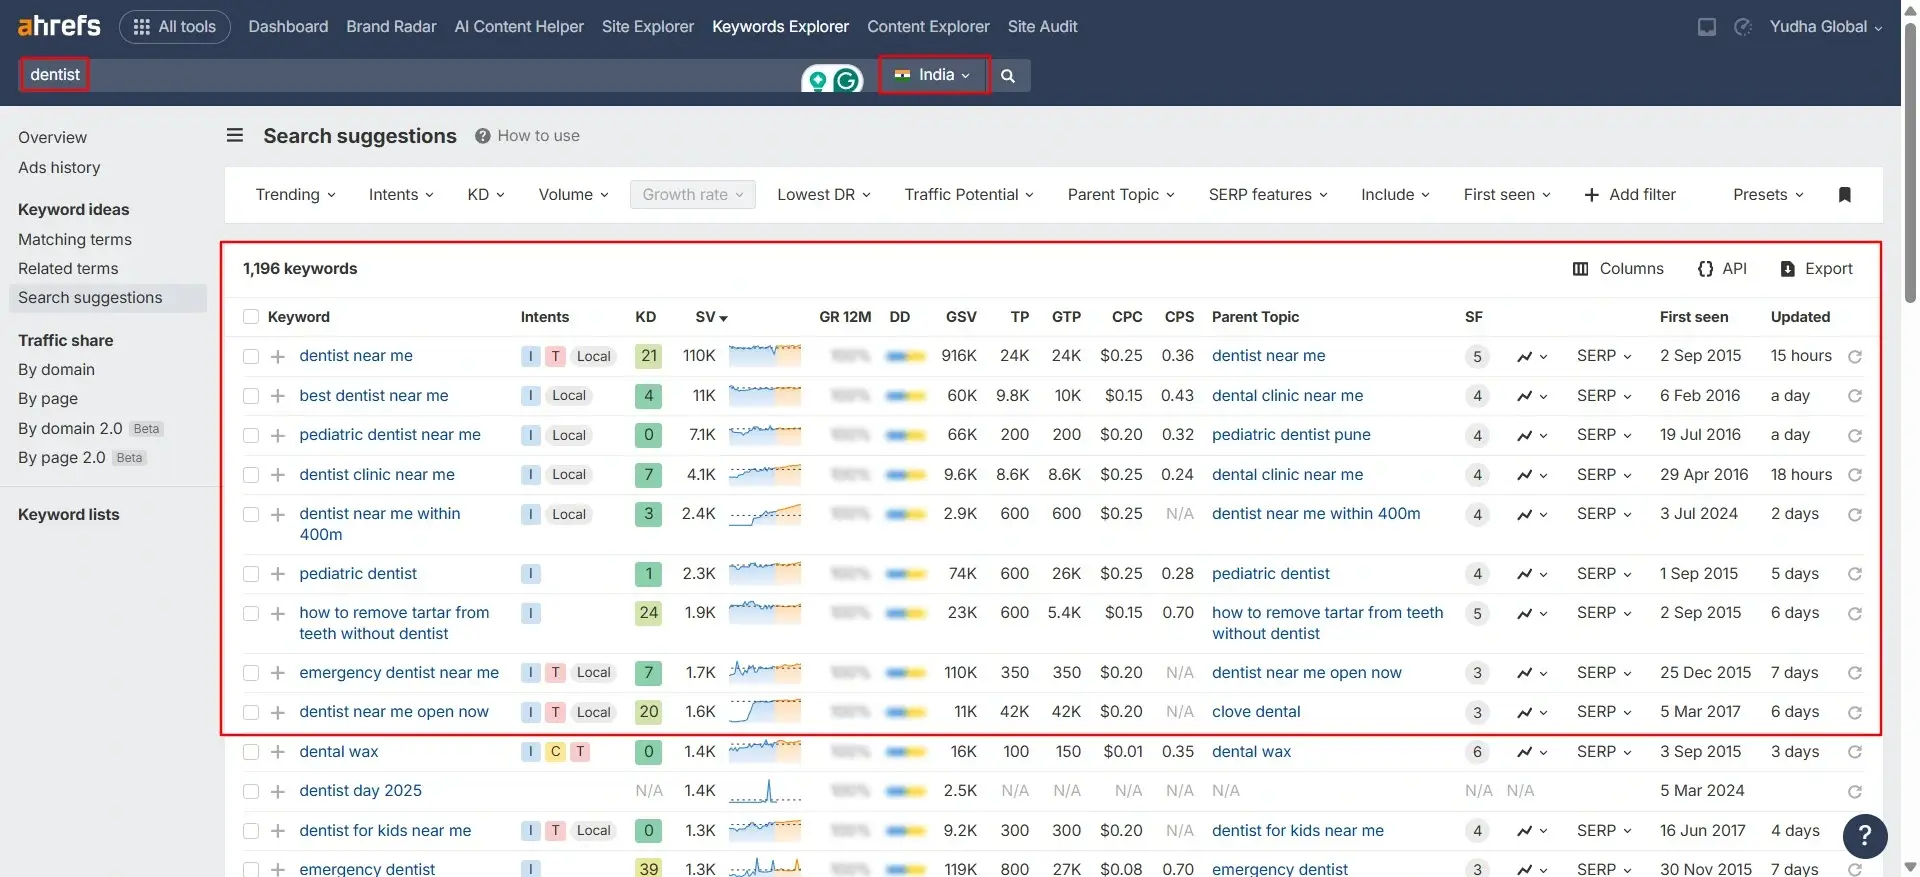Check the 'dentist day 2025' checkbox

click(251, 791)
